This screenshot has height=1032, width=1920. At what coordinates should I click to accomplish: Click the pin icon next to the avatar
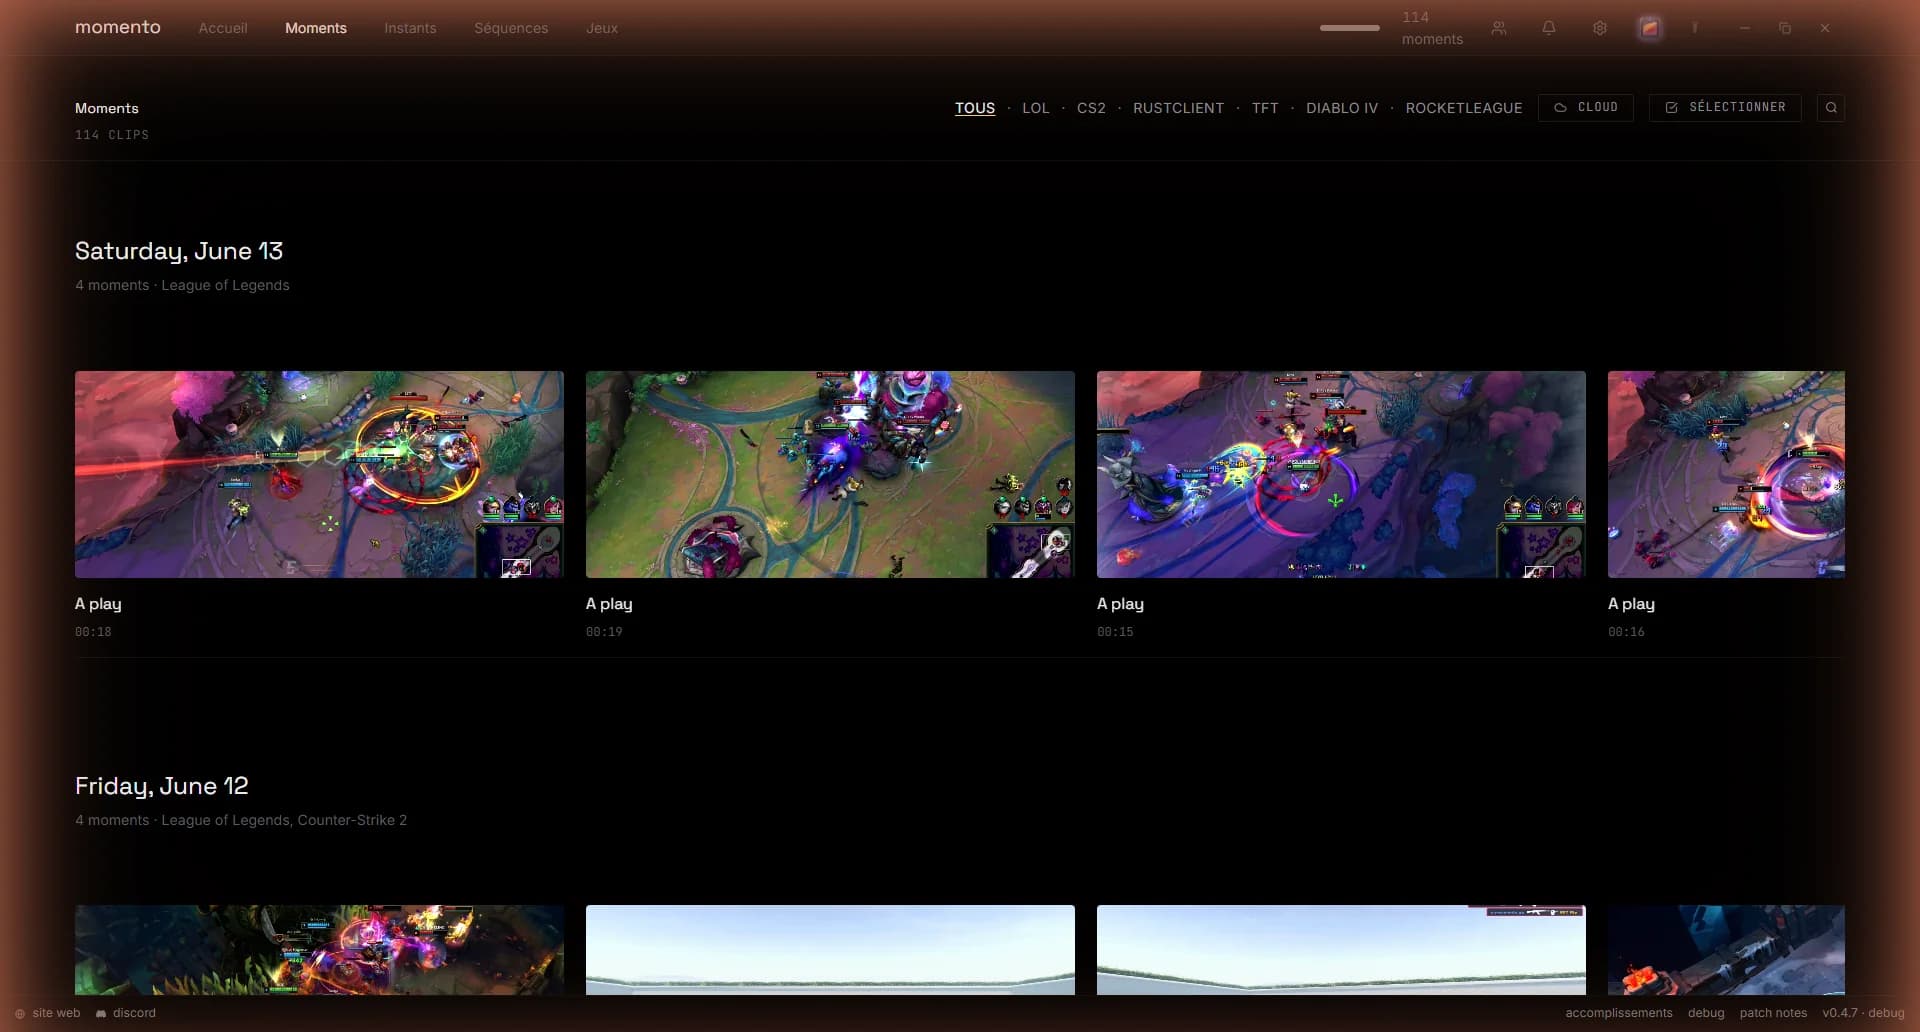point(1695,28)
